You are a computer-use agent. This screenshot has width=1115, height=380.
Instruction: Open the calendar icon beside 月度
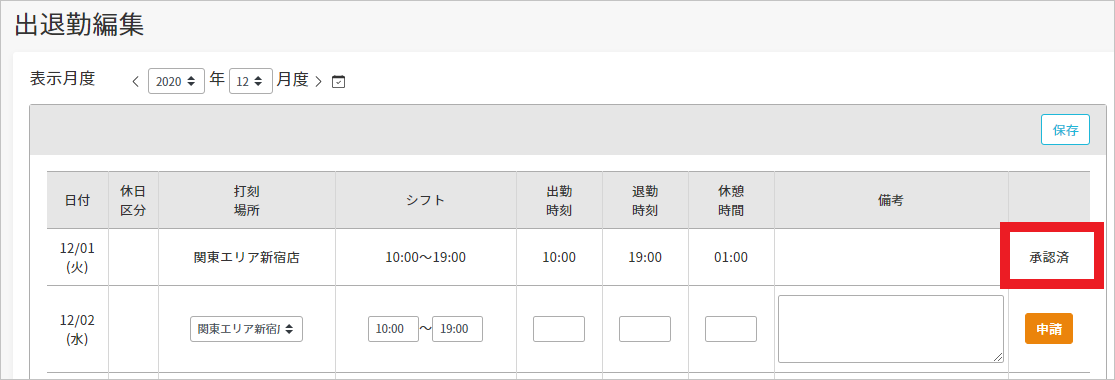[x=339, y=81]
